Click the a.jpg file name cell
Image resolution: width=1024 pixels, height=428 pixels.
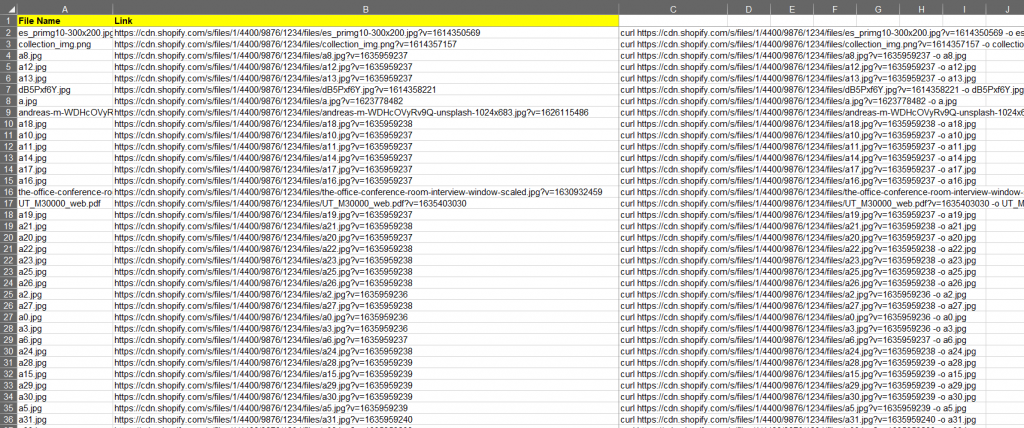(65, 101)
